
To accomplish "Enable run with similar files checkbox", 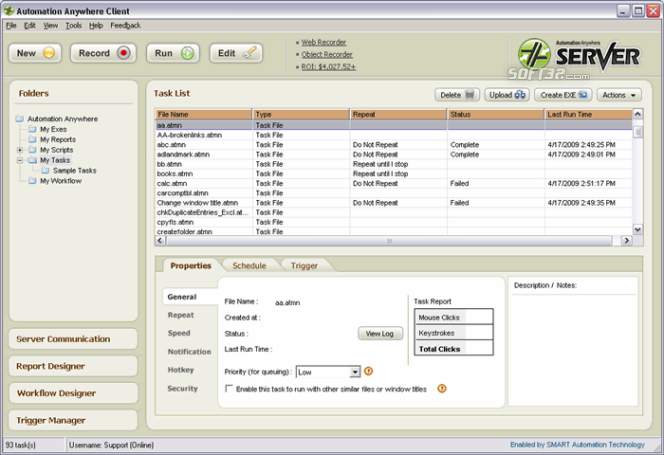I will point(229,388).
